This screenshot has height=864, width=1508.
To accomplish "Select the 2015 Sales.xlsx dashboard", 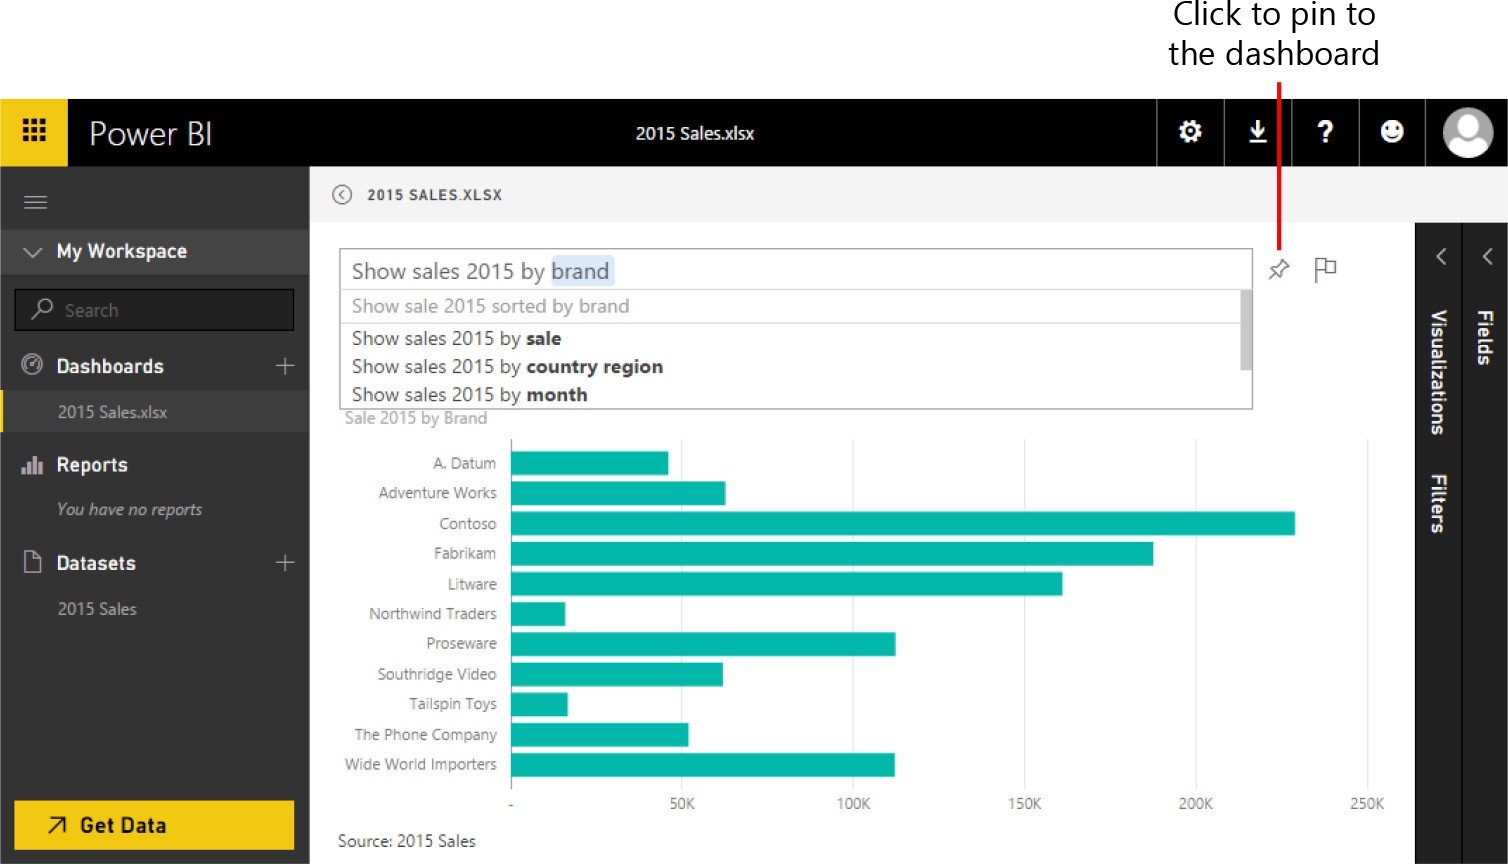I will click(x=112, y=412).
